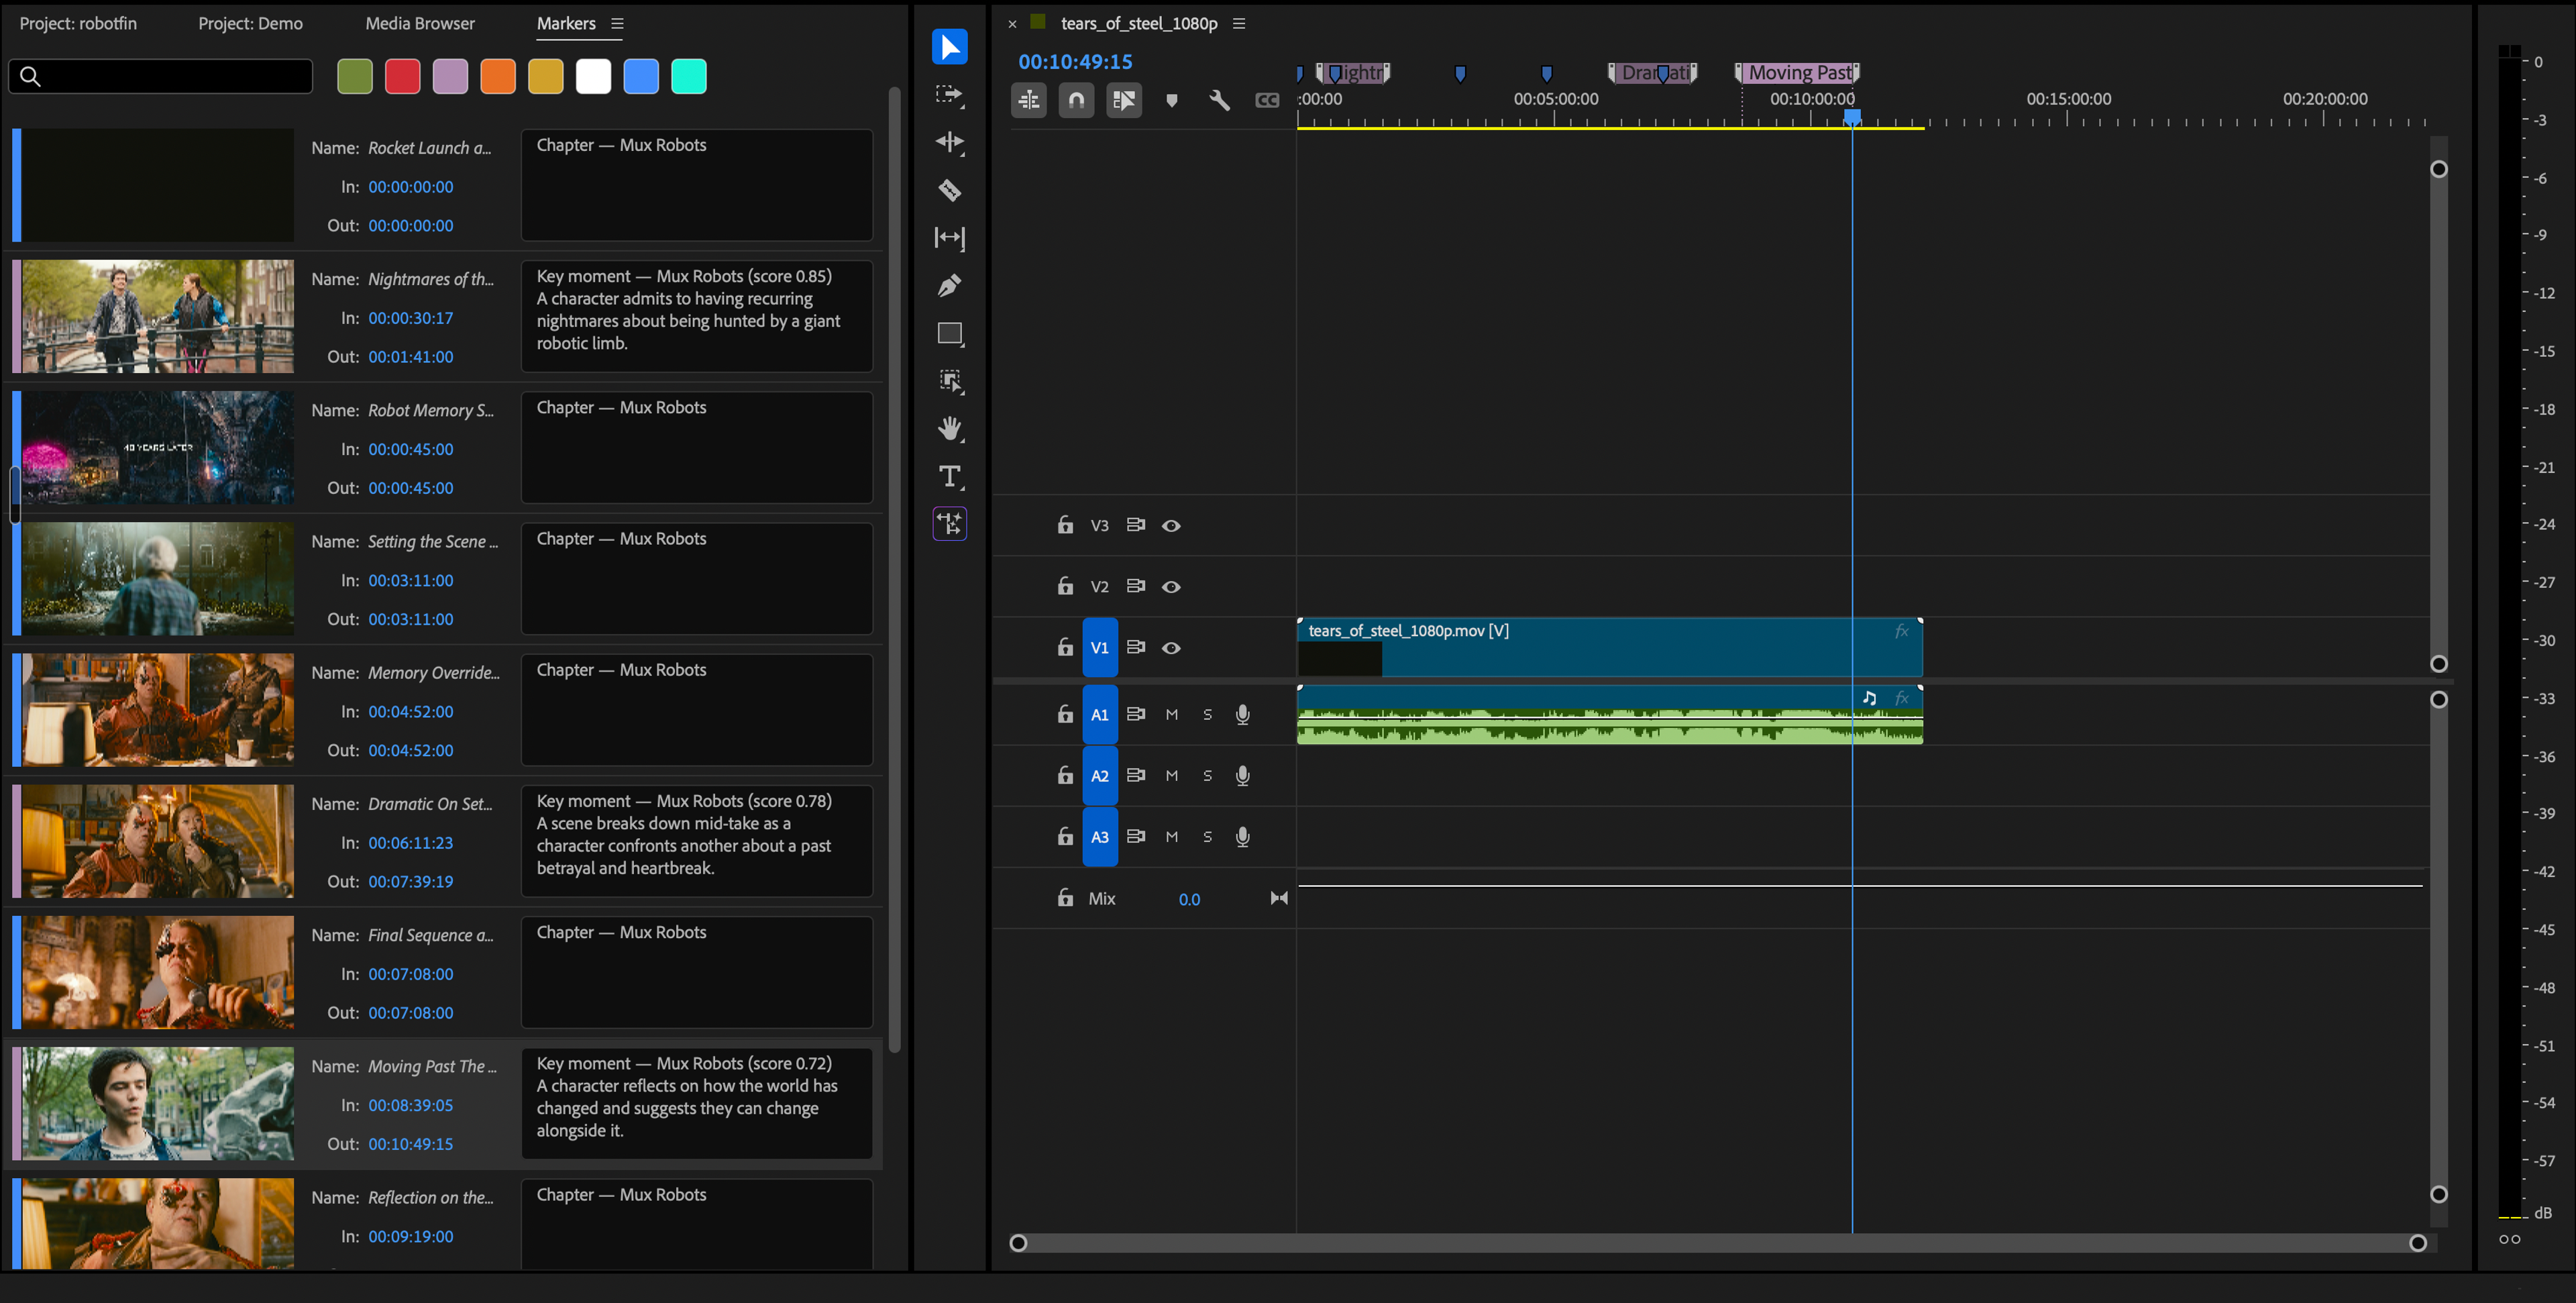Hide track V2 output with eye icon

(x=1171, y=587)
